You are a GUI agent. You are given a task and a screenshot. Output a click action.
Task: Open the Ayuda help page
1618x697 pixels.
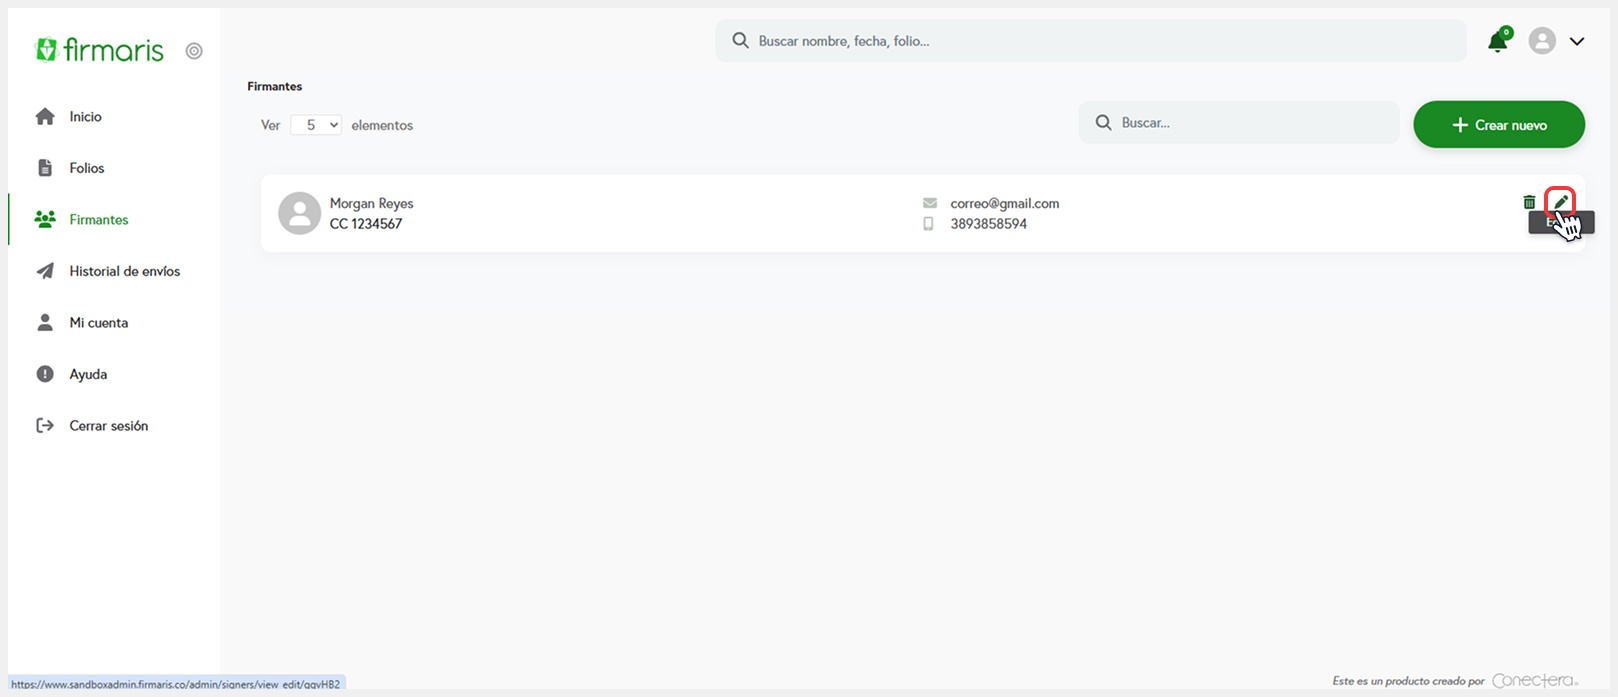click(88, 374)
